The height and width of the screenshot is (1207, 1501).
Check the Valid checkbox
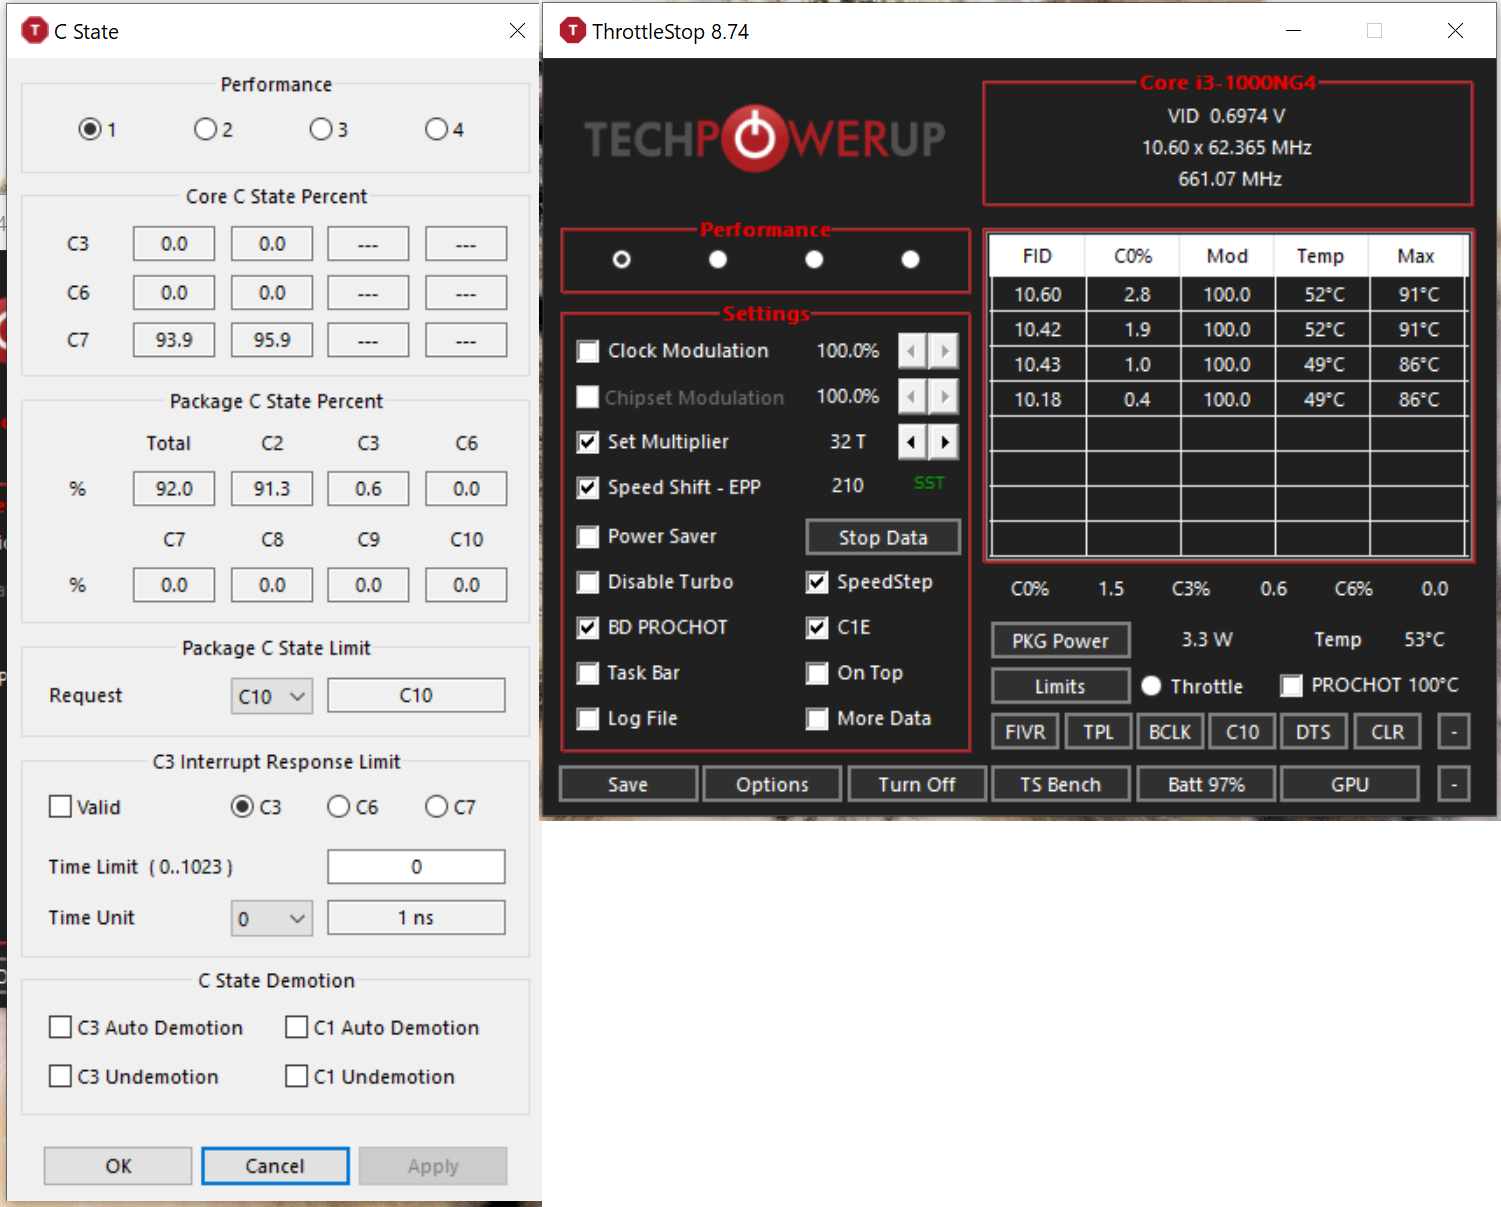tap(60, 806)
